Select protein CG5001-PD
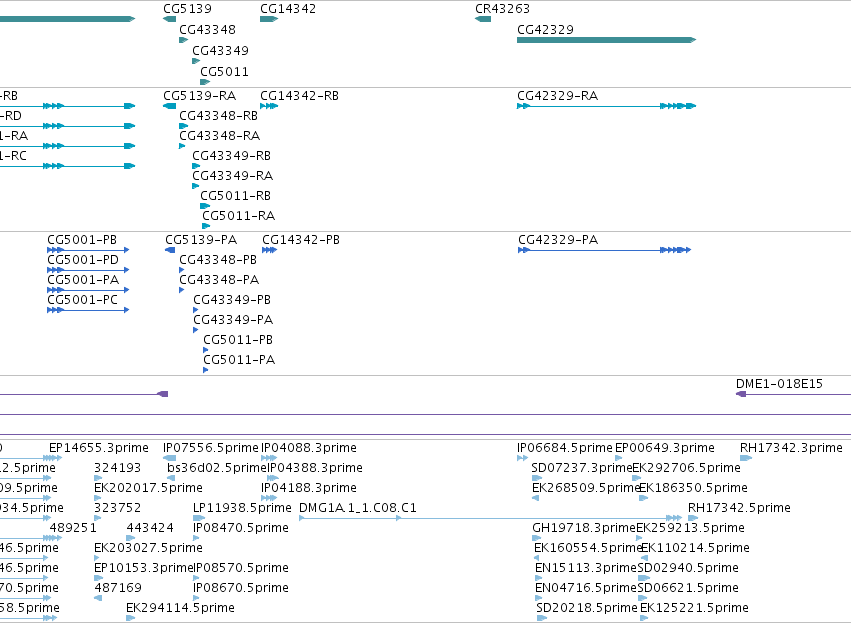 82,260
